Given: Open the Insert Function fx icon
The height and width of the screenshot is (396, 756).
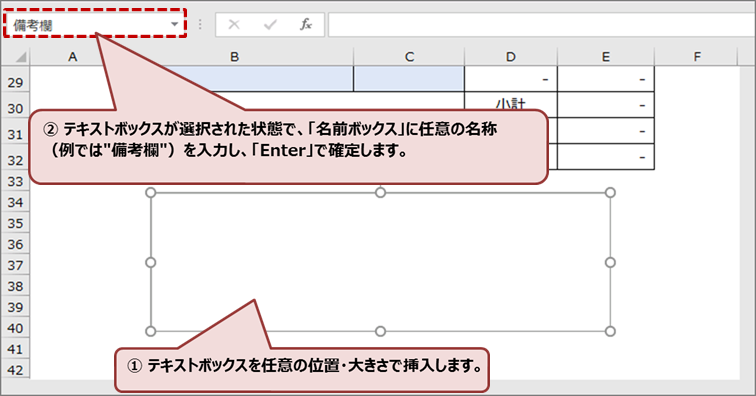Looking at the screenshot, I should (x=306, y=24).
